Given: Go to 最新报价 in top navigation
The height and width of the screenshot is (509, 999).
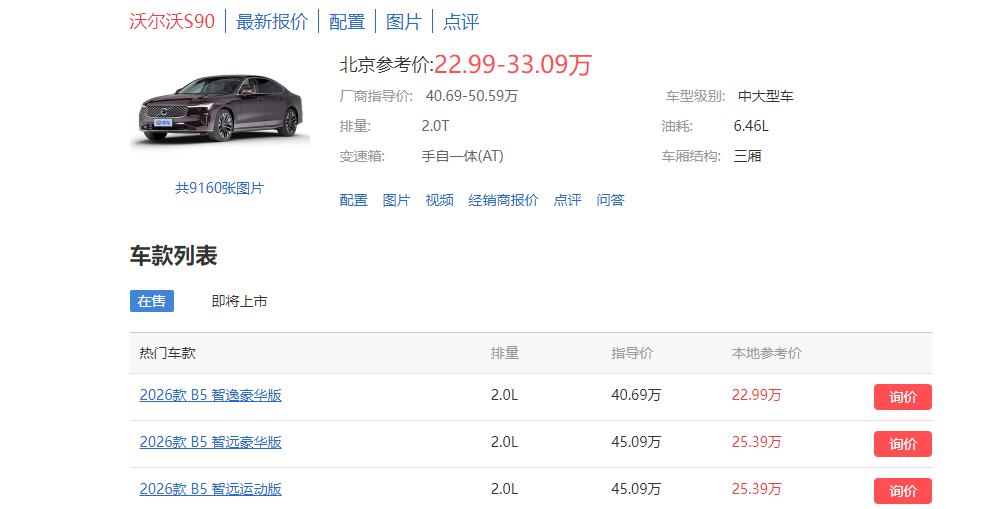Looking at the screenshot, I should 272,22.
